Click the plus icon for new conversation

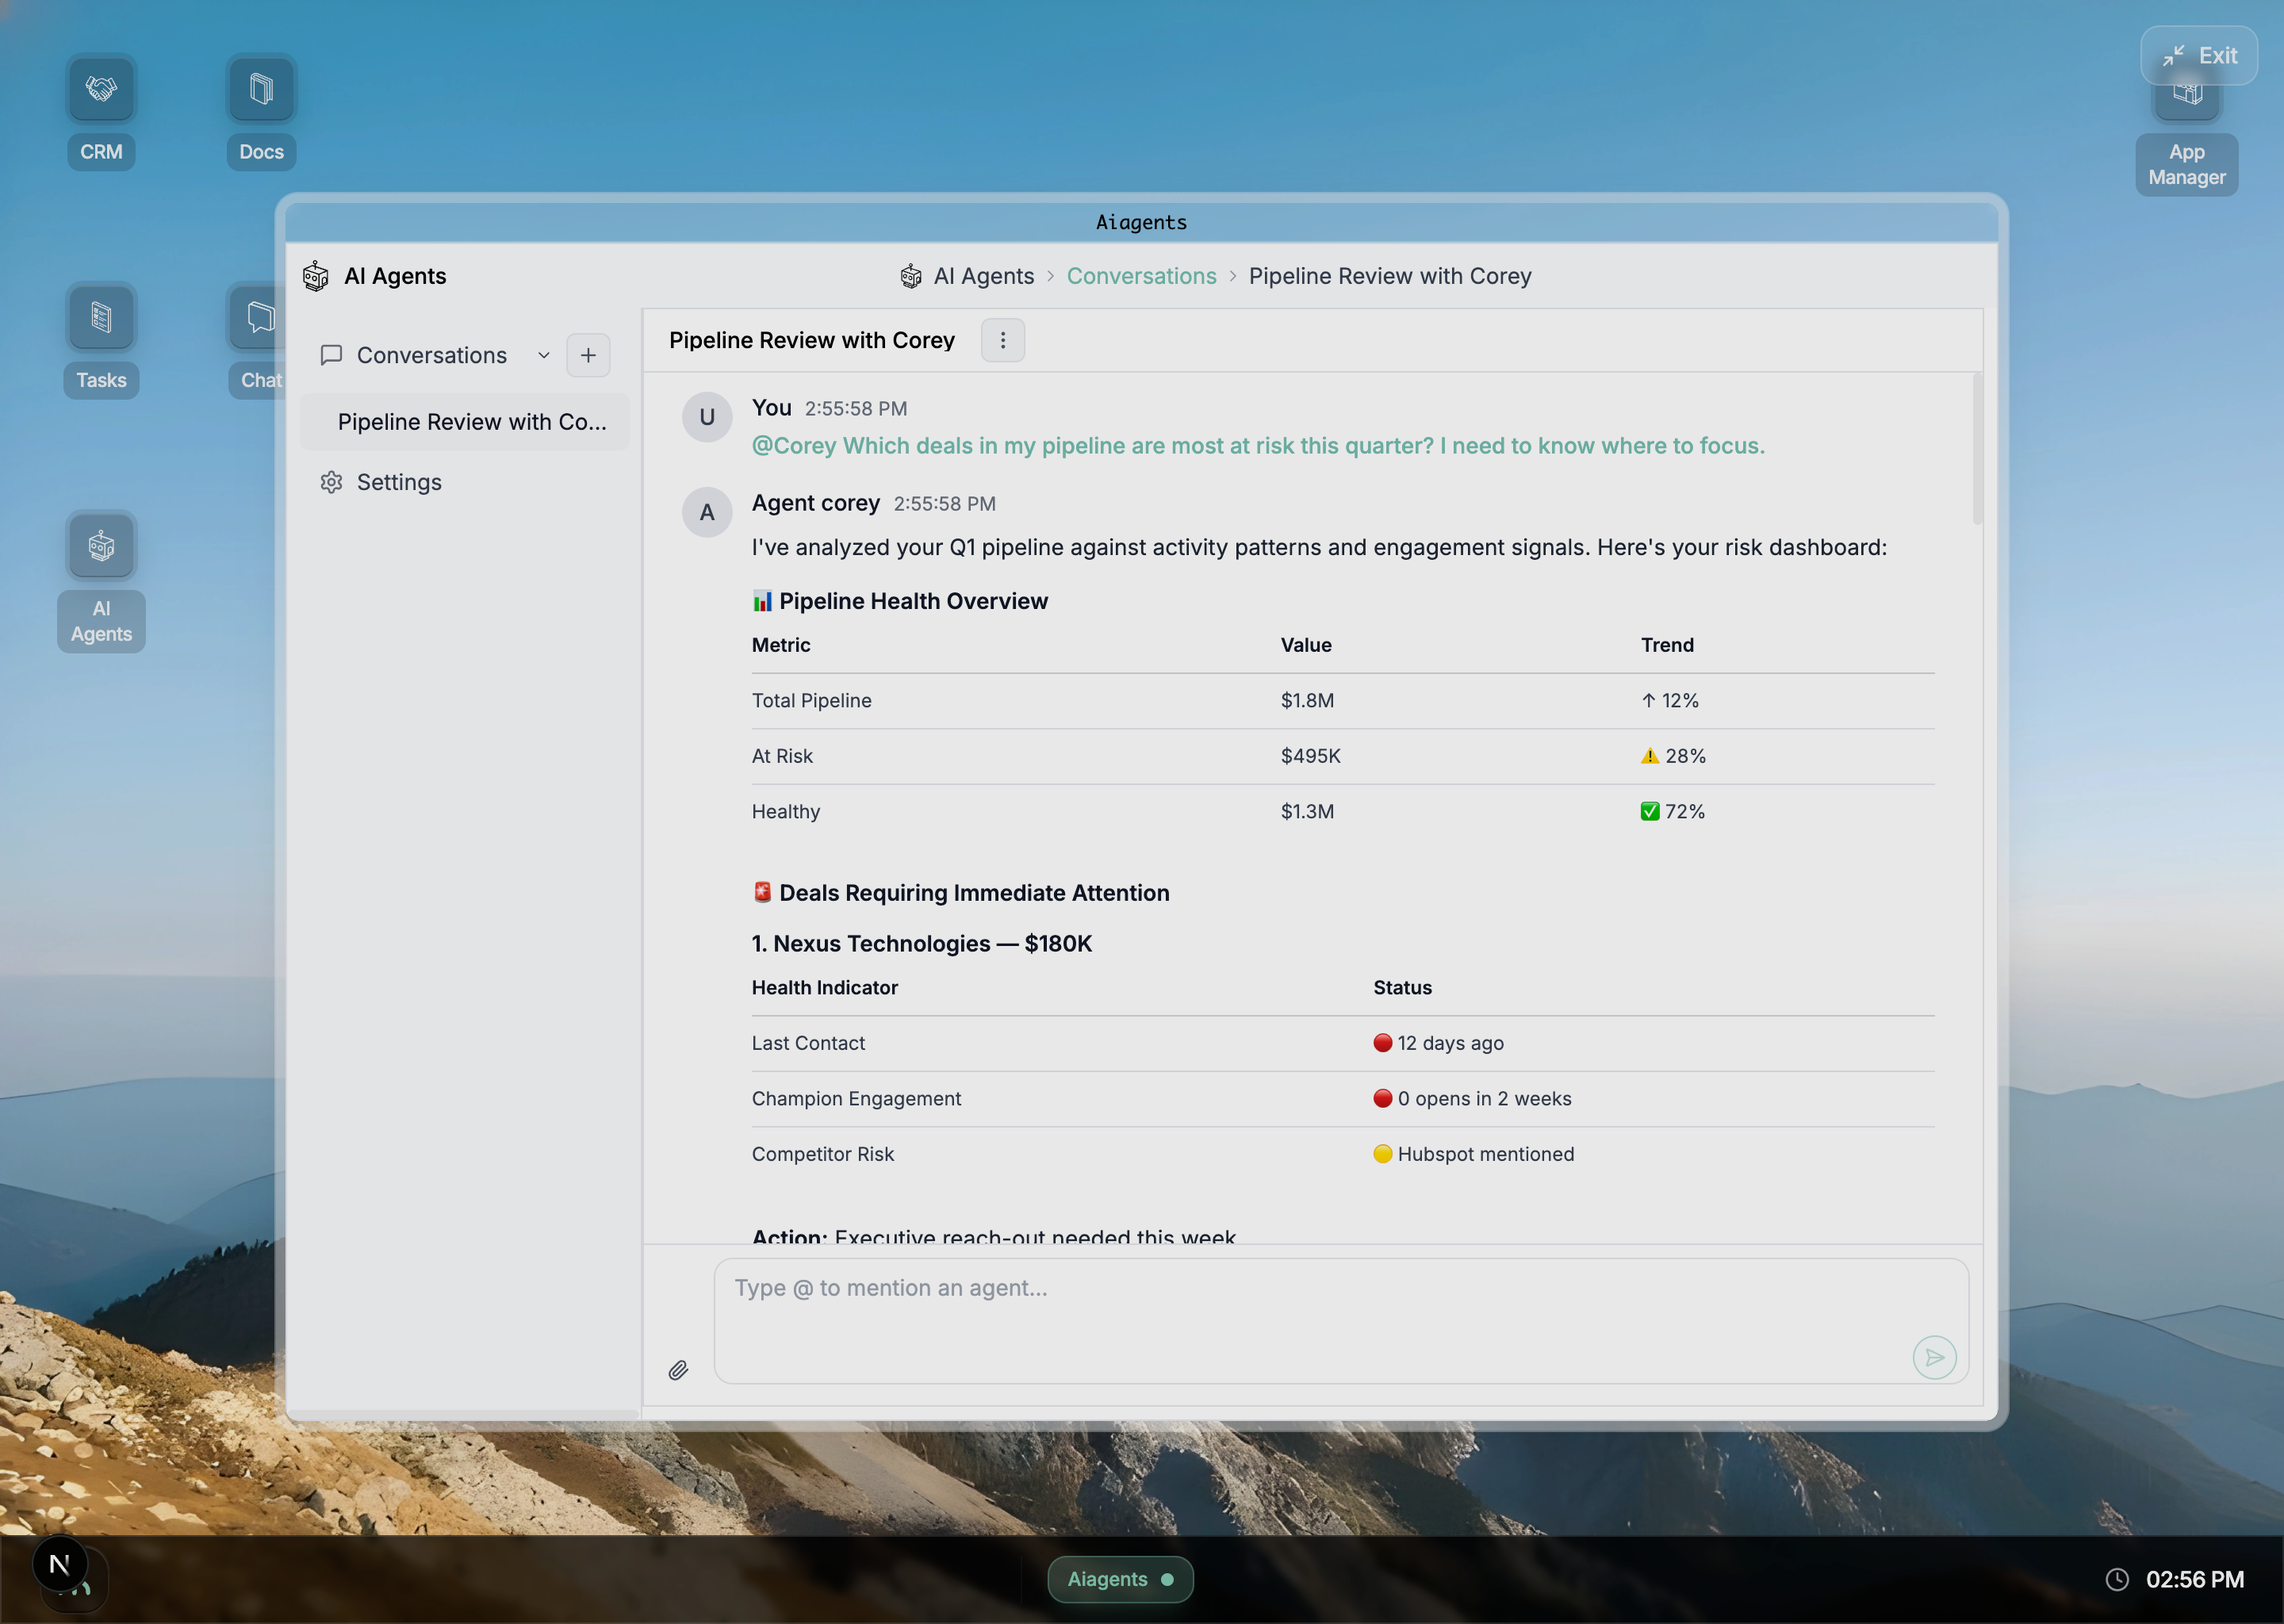588,355
